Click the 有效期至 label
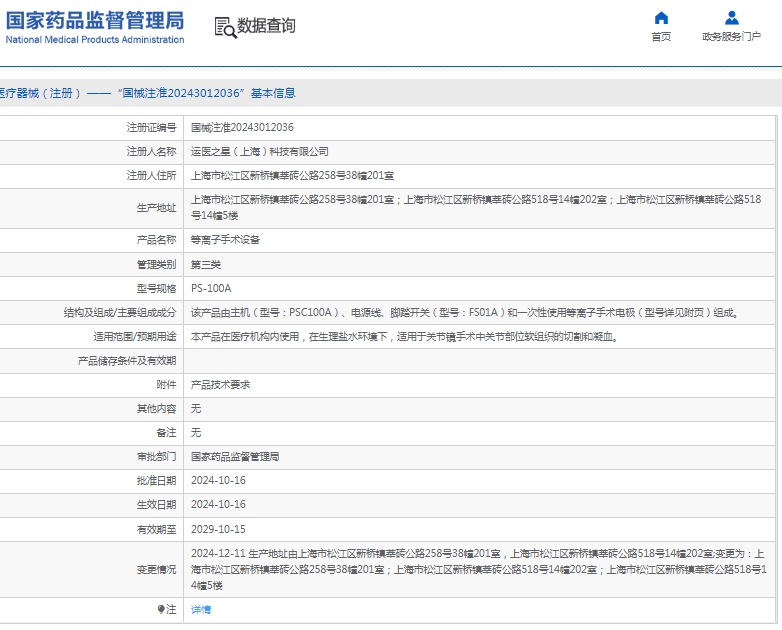Screen dimensions: 782x630 tap(157, 529)
